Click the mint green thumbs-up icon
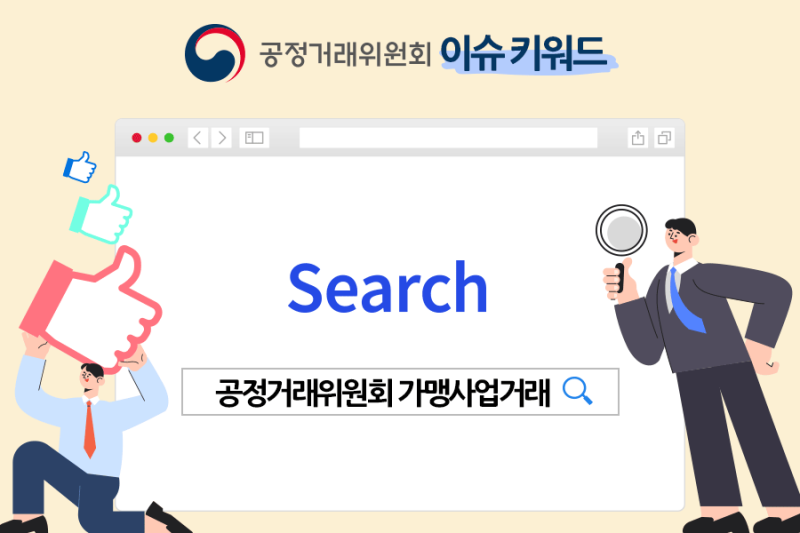Viewport: 800px width, 533px height. point(101,214)
